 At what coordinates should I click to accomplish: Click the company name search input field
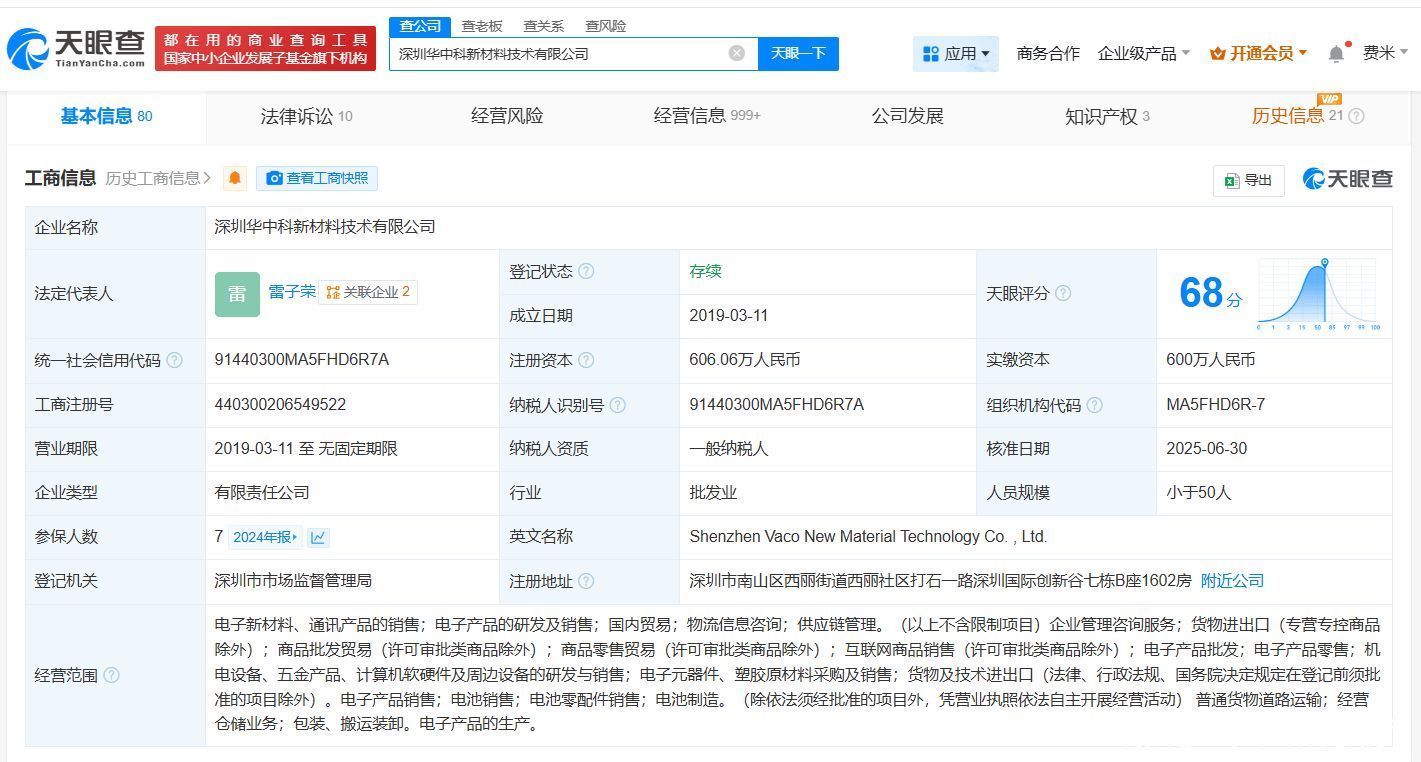[558, 54]
